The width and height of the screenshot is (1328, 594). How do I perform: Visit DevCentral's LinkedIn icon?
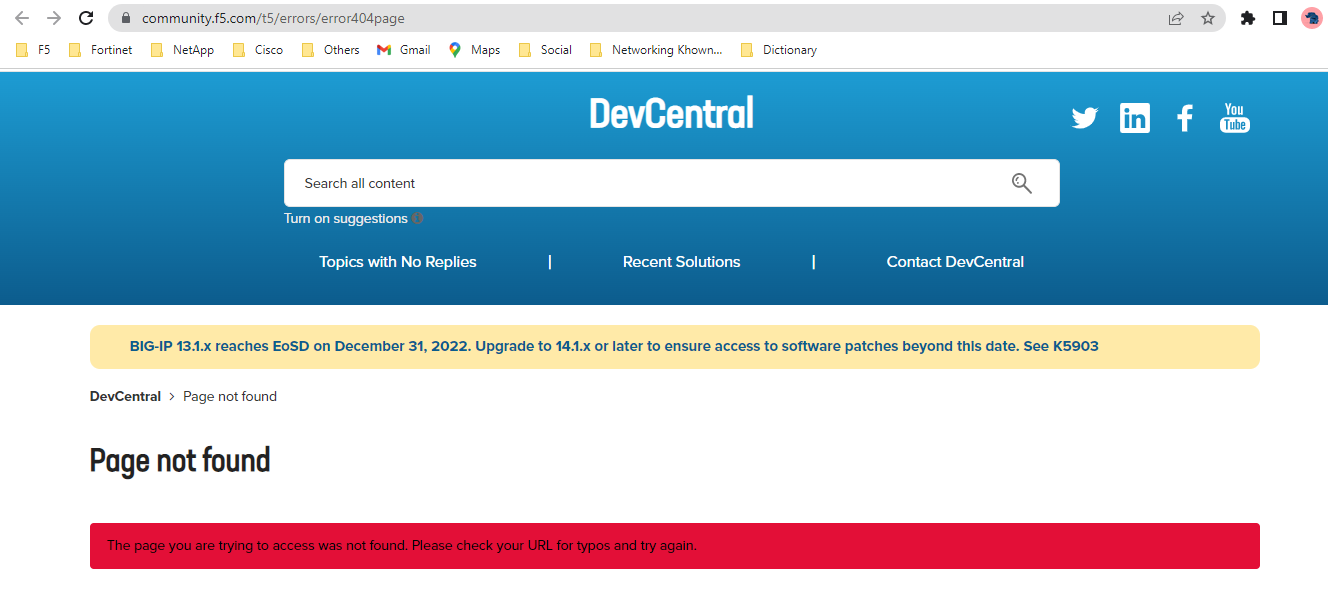tap(1135, 118)
